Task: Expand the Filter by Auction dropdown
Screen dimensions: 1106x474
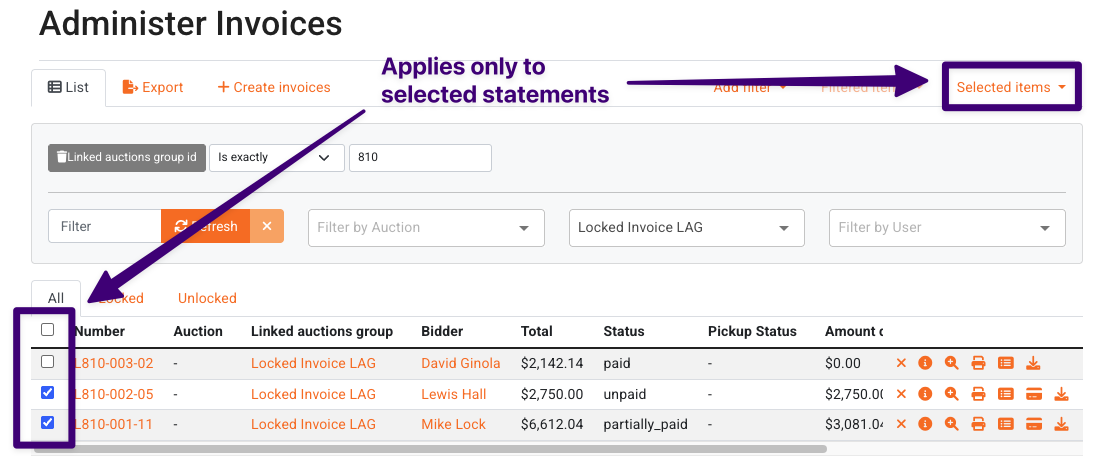Action: [426, 228]
